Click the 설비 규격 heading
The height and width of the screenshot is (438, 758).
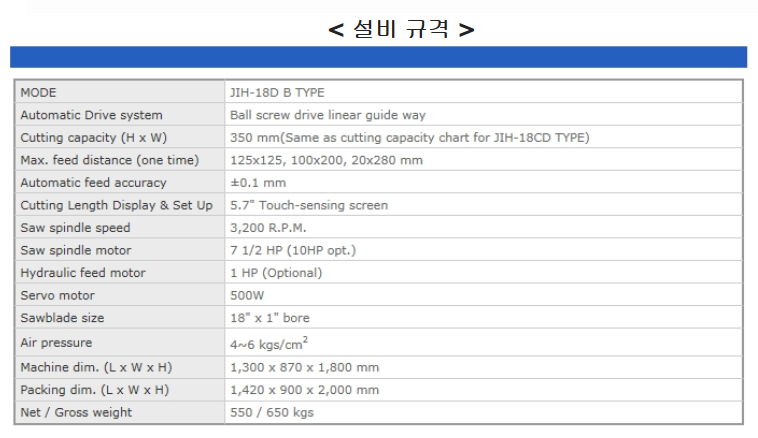tap(401, 29)
